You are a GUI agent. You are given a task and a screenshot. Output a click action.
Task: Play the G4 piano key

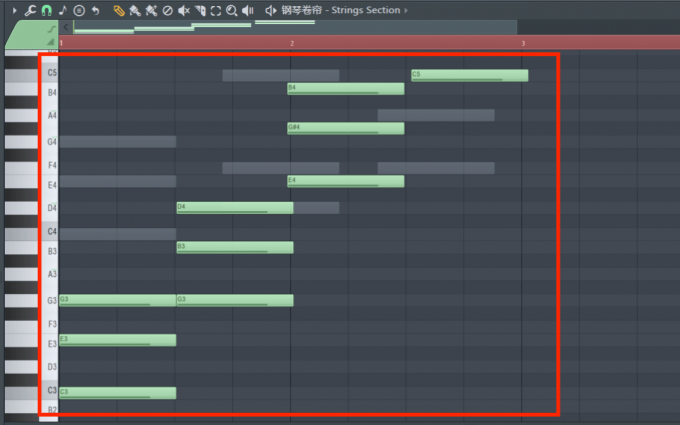pyautogui.click(x=31, y=141)
